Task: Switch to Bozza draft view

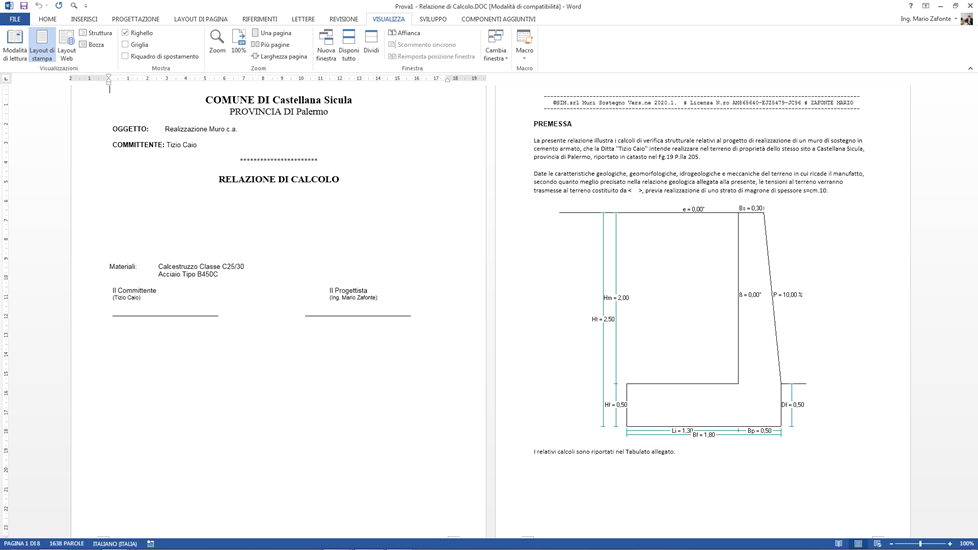Action: [92, 44]
